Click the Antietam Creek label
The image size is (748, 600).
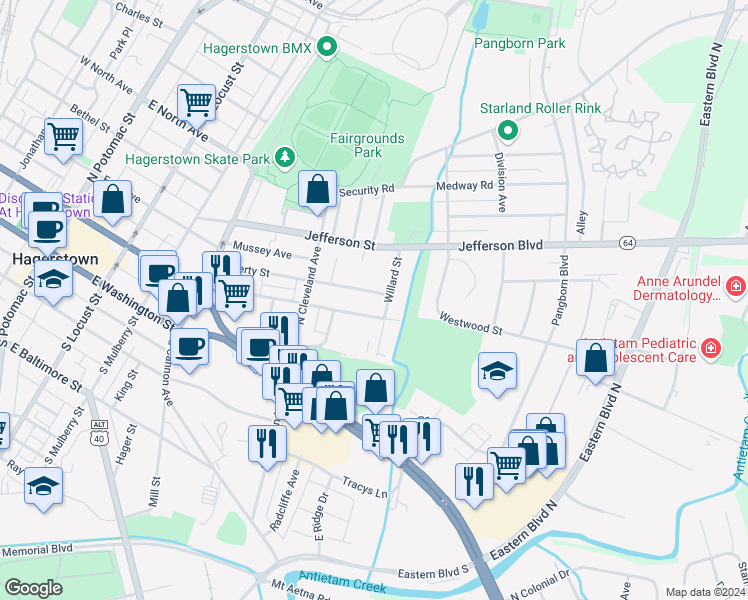click(343, 582)
